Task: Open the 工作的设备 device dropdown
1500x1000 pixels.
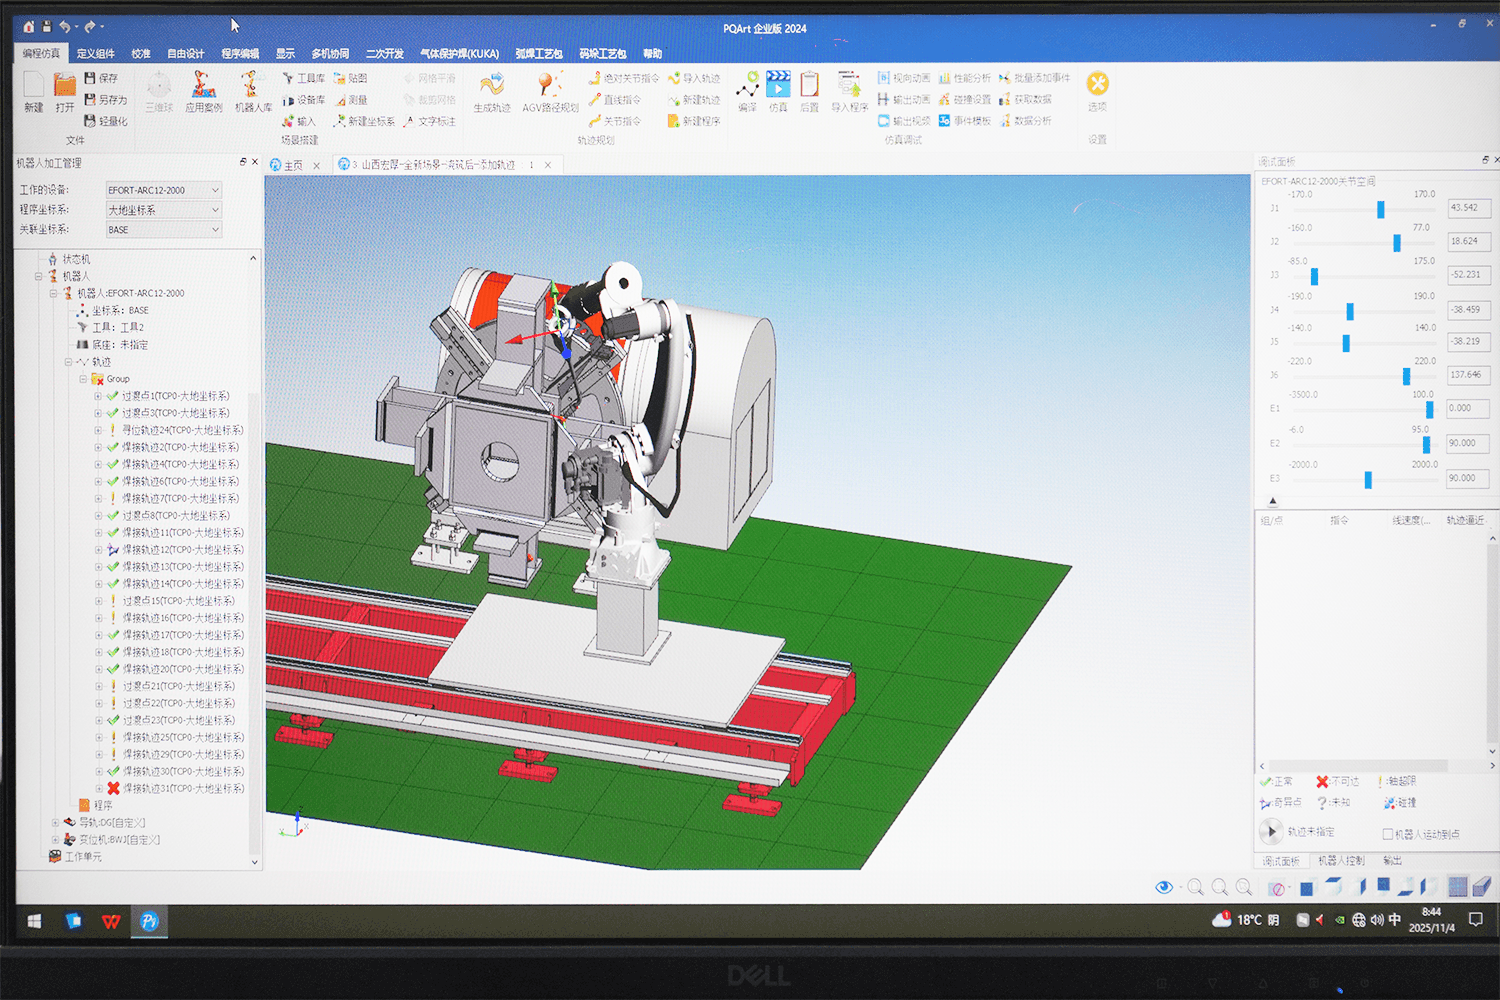Action: [164, 190]
